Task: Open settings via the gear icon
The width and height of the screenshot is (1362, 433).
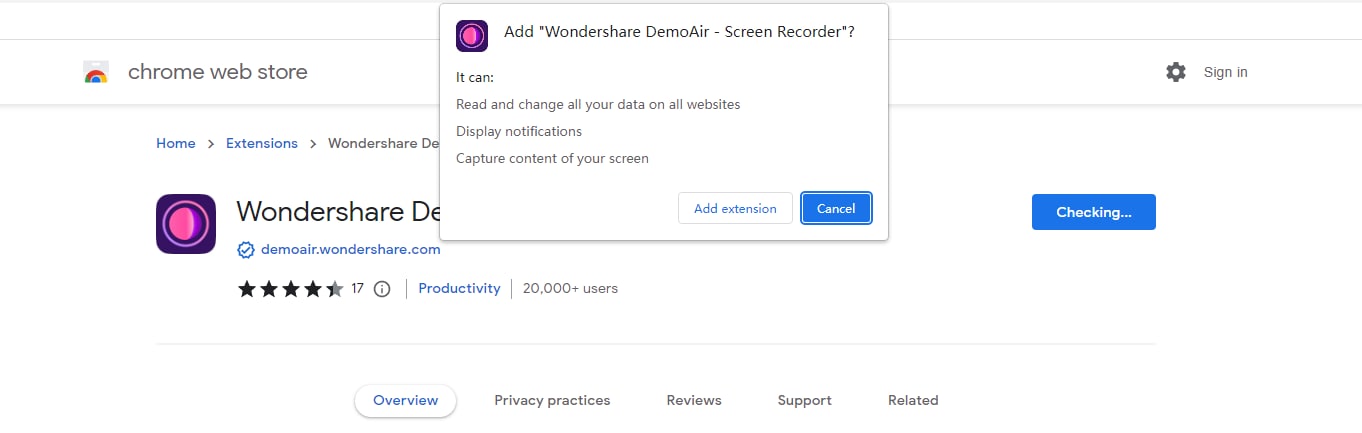Action: (x=1176, y=72)
